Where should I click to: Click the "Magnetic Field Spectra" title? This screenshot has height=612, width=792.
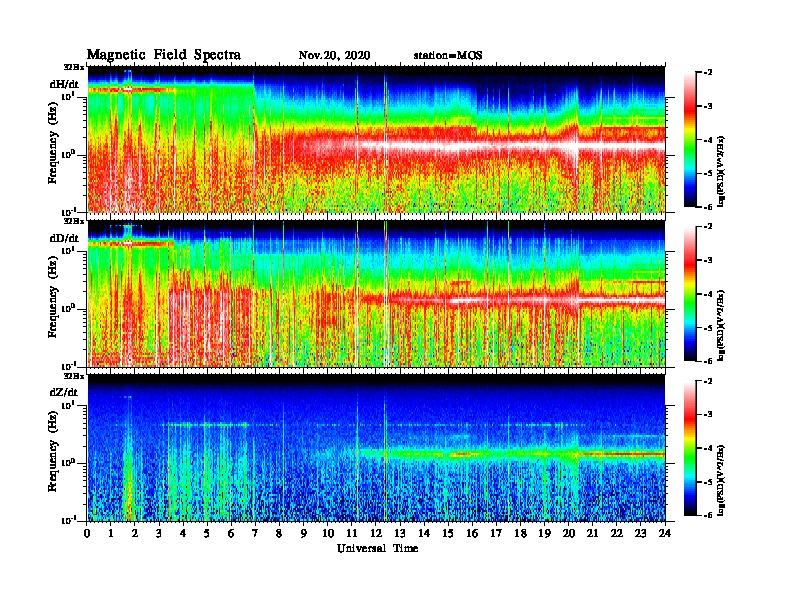(x=164, y=55)
